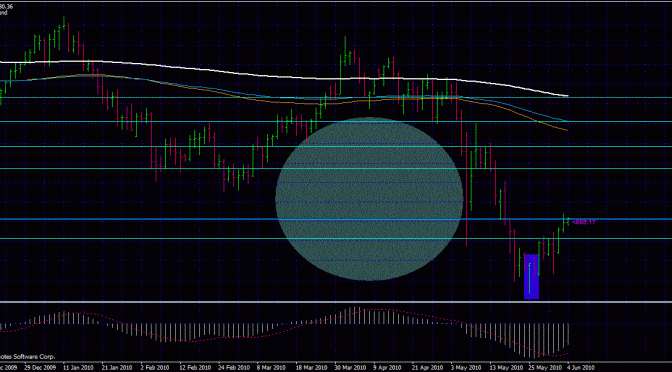Click the 21 Apr 2010 axis date
Image resolution: width=672 pixels, height=372 pixels.
click(x=427, y=368)
